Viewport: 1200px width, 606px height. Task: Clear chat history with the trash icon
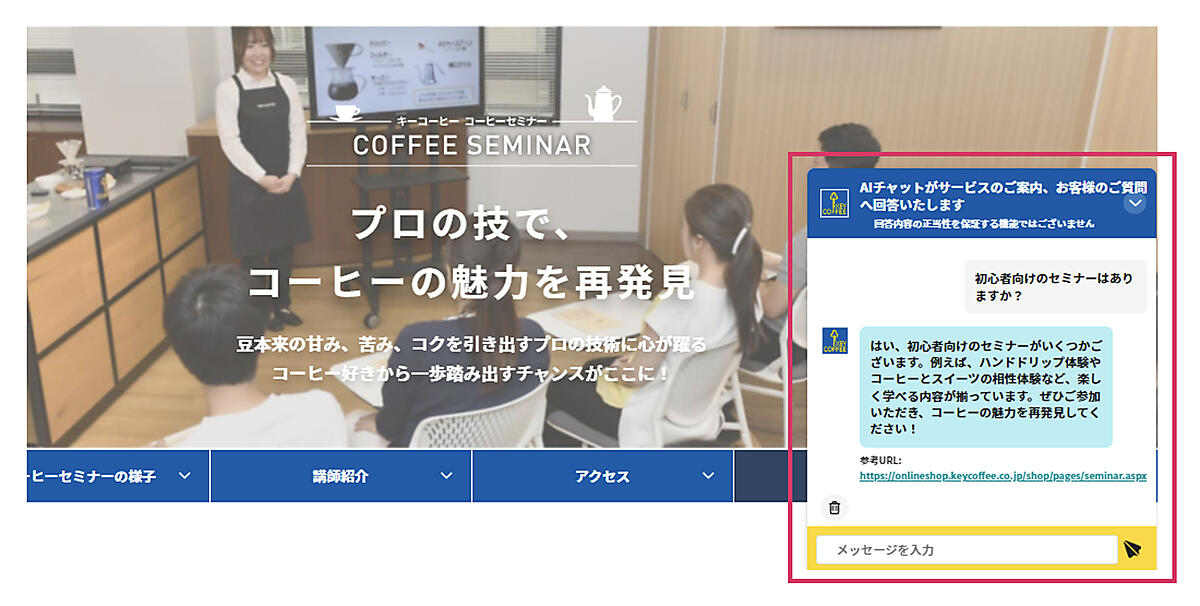click(x=833, y=507)
